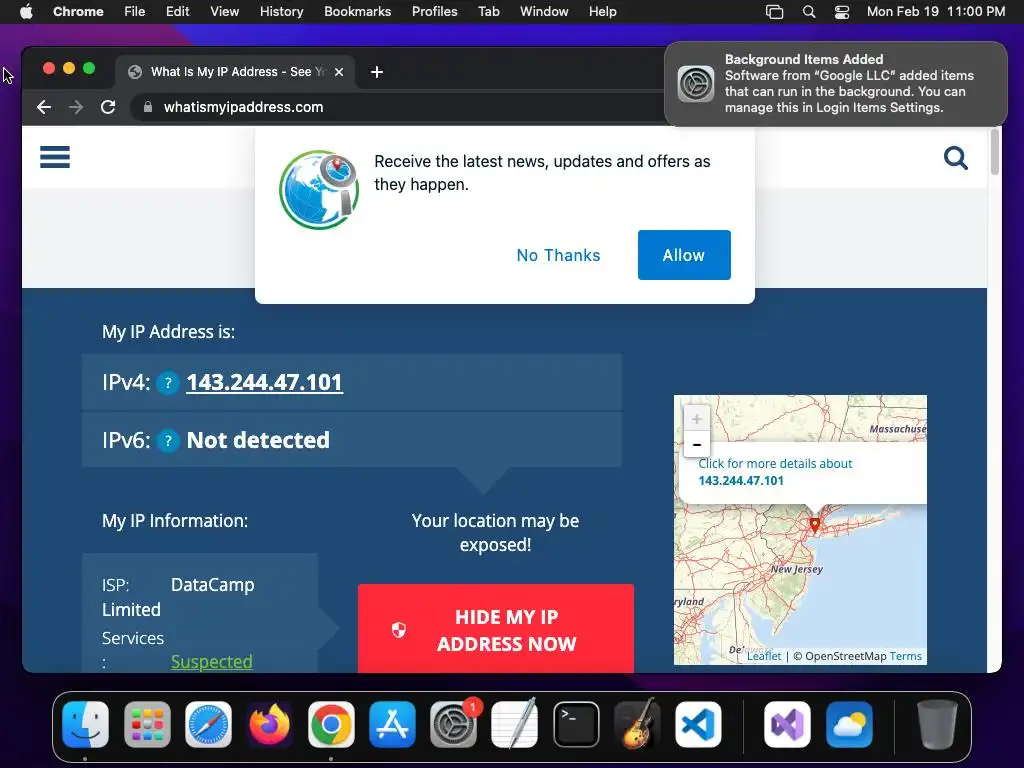Open Visual Studio (purple) from dock
This screenshot has height=768, width=1024.
click(788, 724)
